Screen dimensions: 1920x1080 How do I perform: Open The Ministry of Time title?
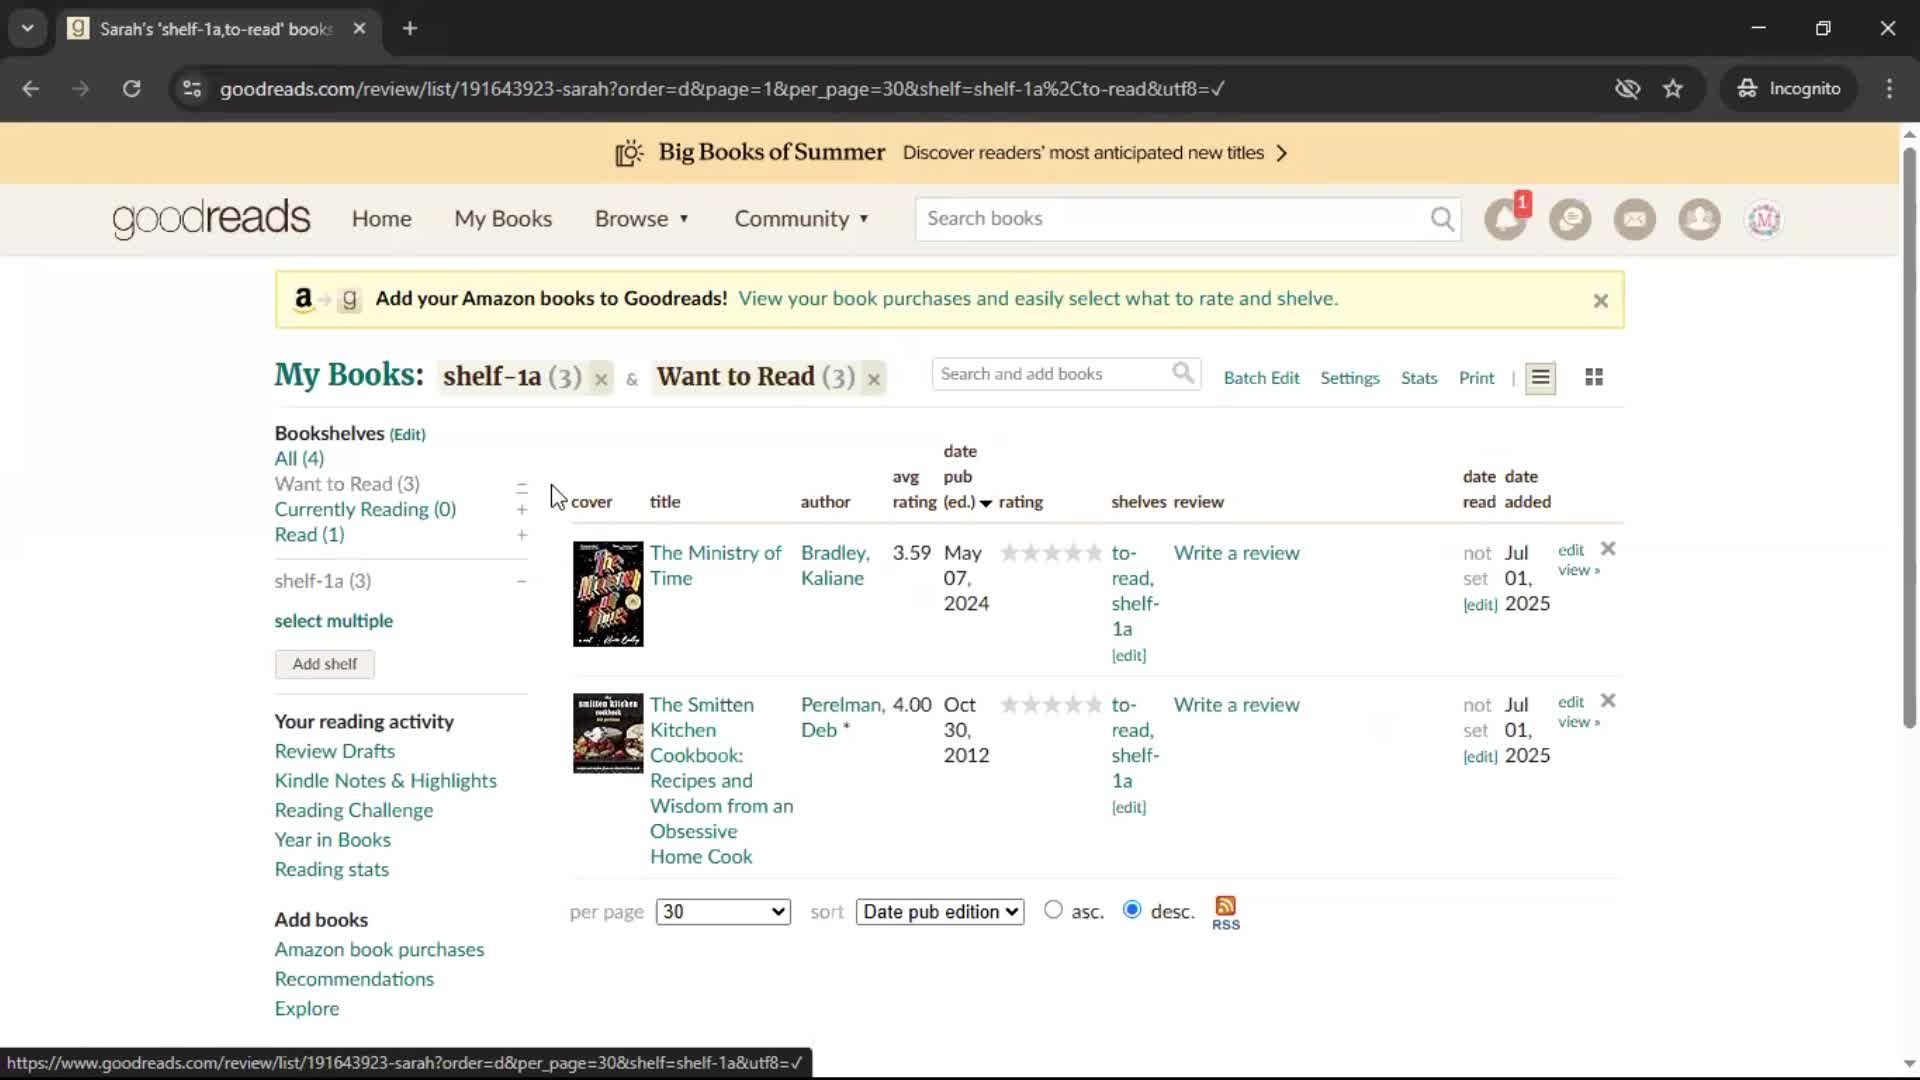(715, 566)
